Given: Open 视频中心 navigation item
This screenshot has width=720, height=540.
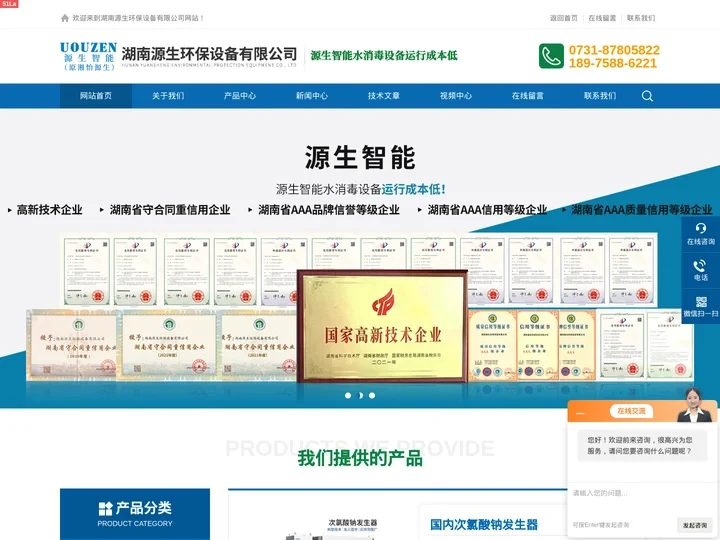Looking at the screenshot, I should click(x=456, y=96).
